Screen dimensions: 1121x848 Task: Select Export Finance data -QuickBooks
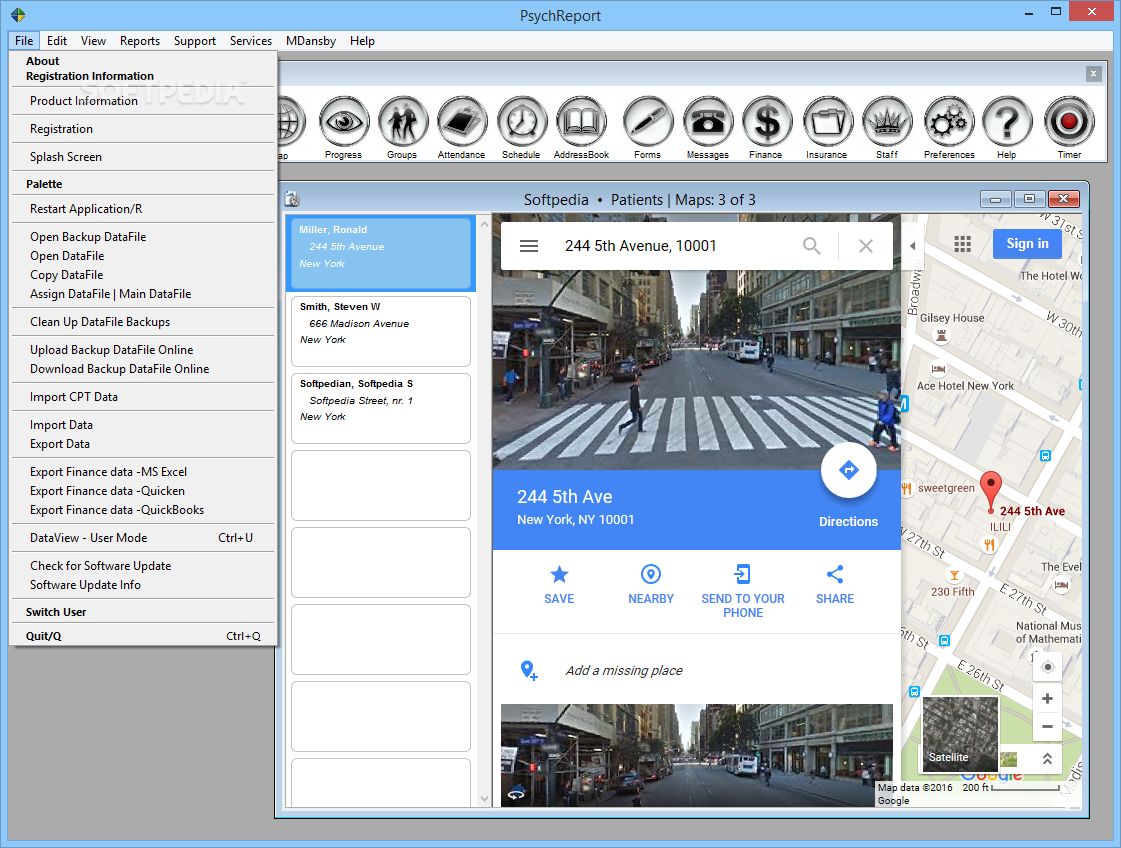tap(116, 510)
